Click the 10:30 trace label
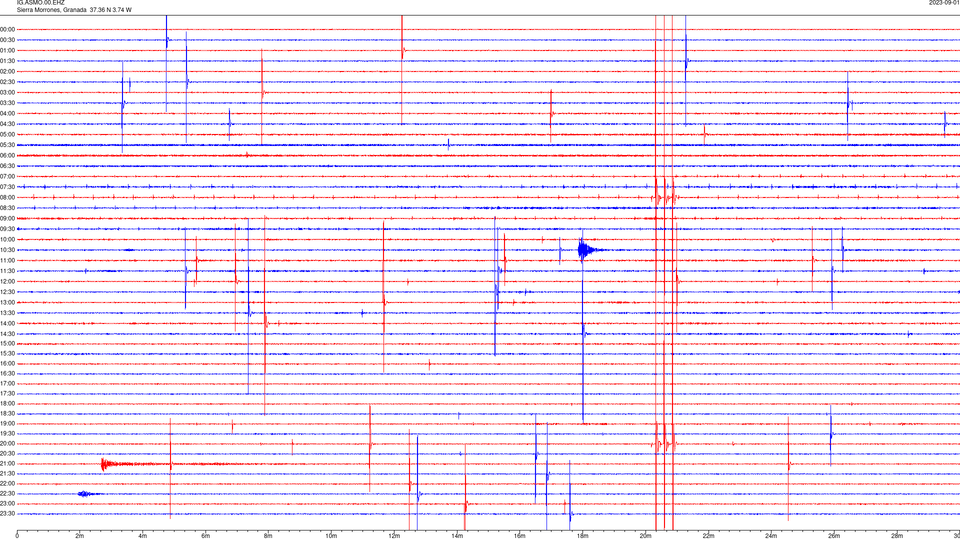The height and width of the screenshot is (540, 960). pyautogui.click(x=8, y=250)
